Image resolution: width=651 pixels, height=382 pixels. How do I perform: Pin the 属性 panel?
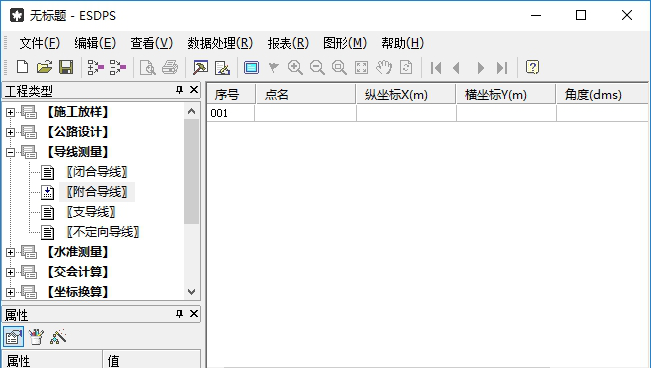click(179, 314)
